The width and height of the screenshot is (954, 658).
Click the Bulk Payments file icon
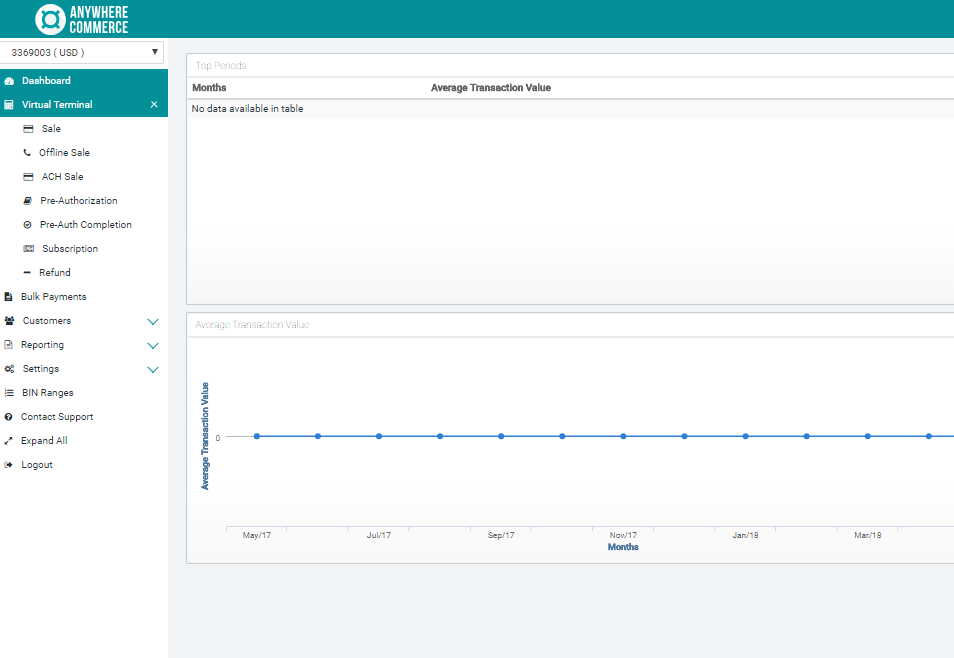click(9, 297)
